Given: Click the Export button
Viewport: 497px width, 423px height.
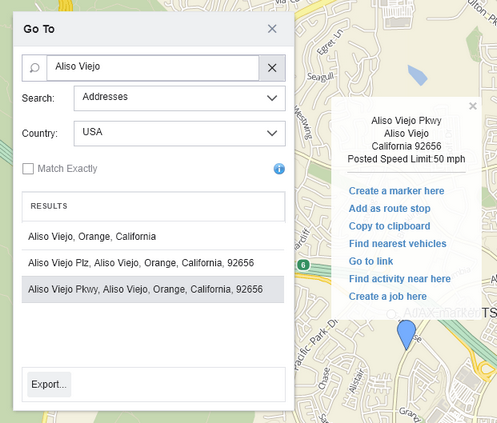Looking at the screenshot, I should (x=49, y=384).
